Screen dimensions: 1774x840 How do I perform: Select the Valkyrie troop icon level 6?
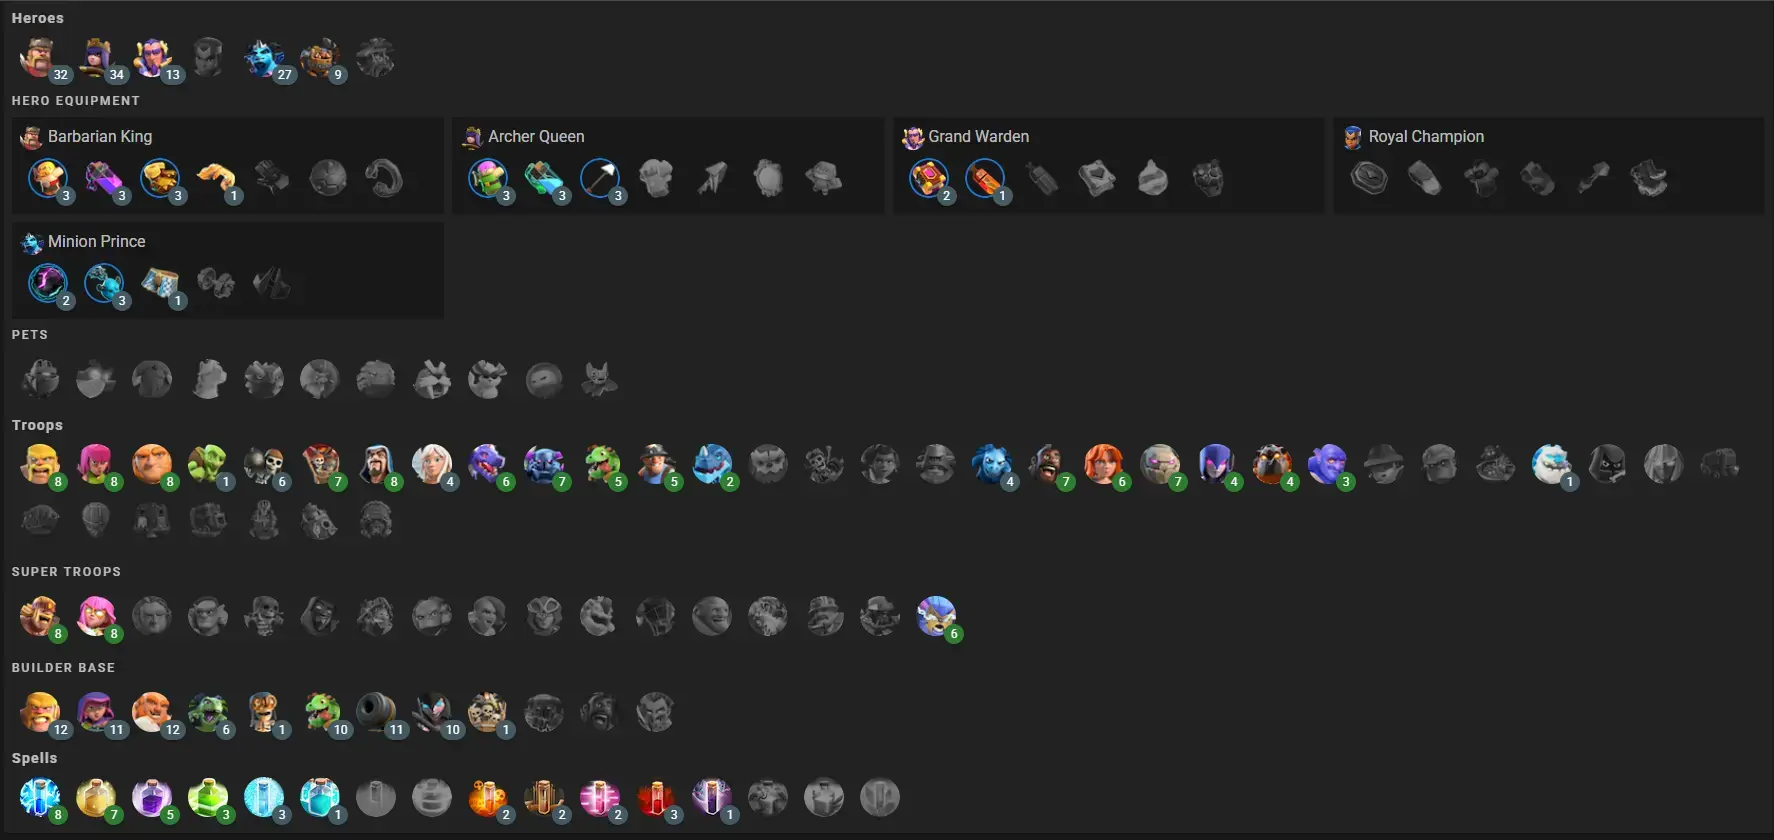coord(1104,465)
